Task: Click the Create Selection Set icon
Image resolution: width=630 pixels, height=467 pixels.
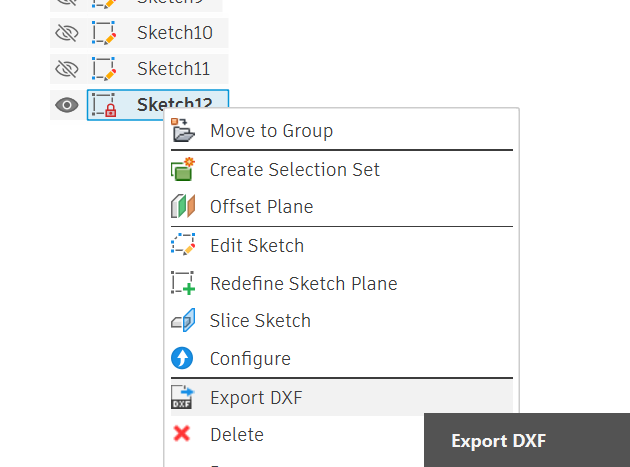Action: pyautogui.click(x=183, y=169)
